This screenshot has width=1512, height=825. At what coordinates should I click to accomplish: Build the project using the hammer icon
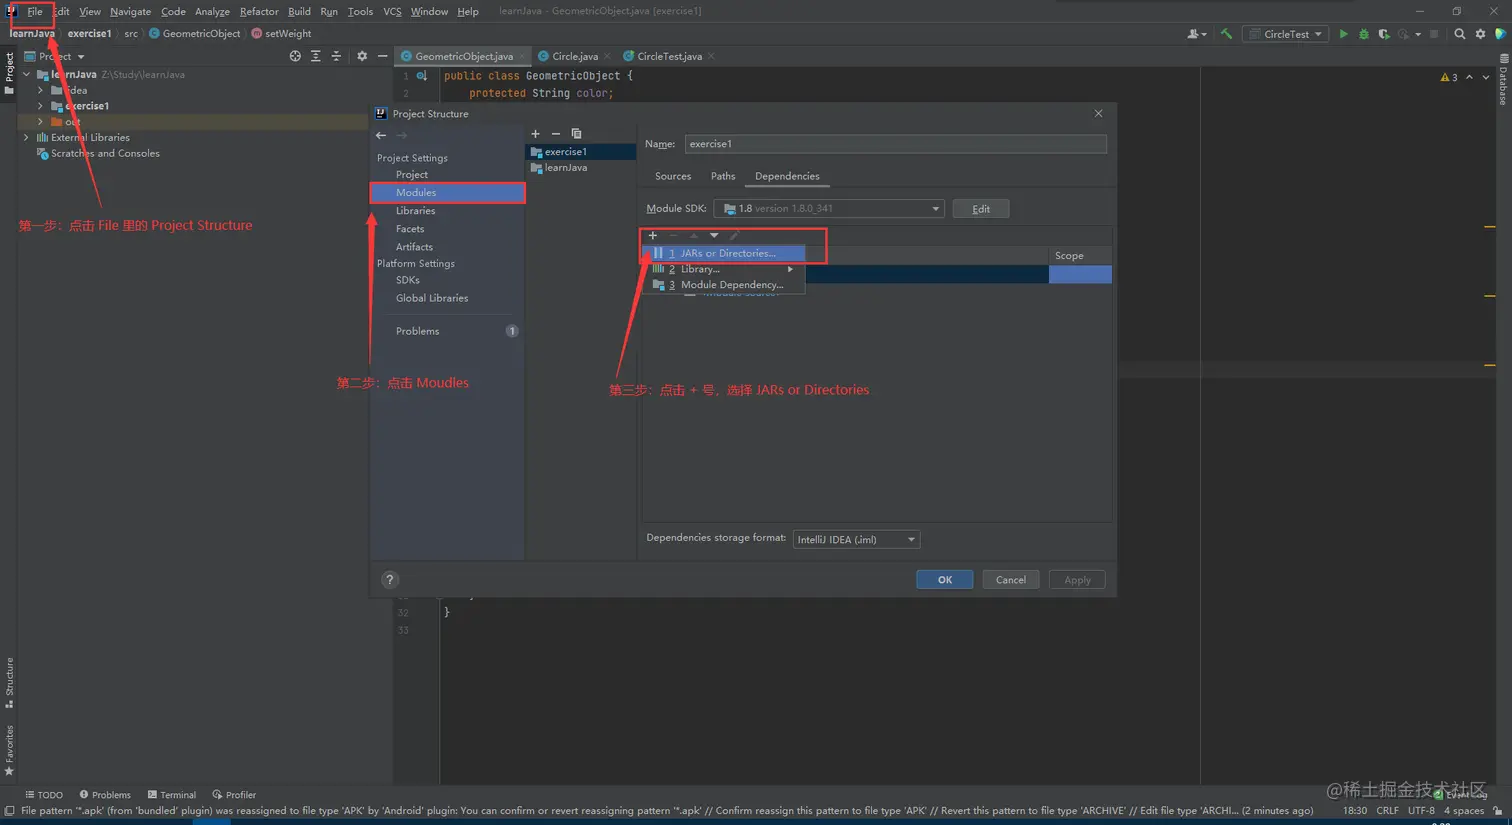coord(1225,33)
